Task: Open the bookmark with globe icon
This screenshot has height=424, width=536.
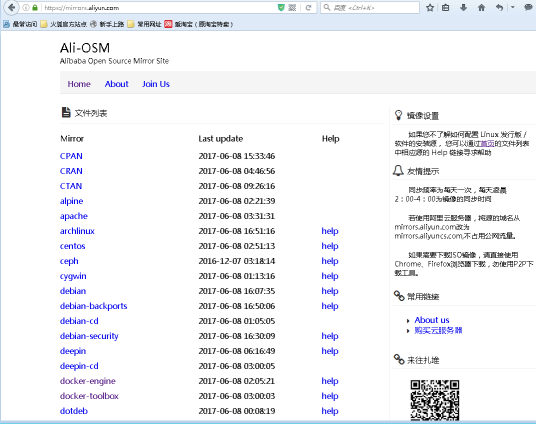Action: click(107, 24)
